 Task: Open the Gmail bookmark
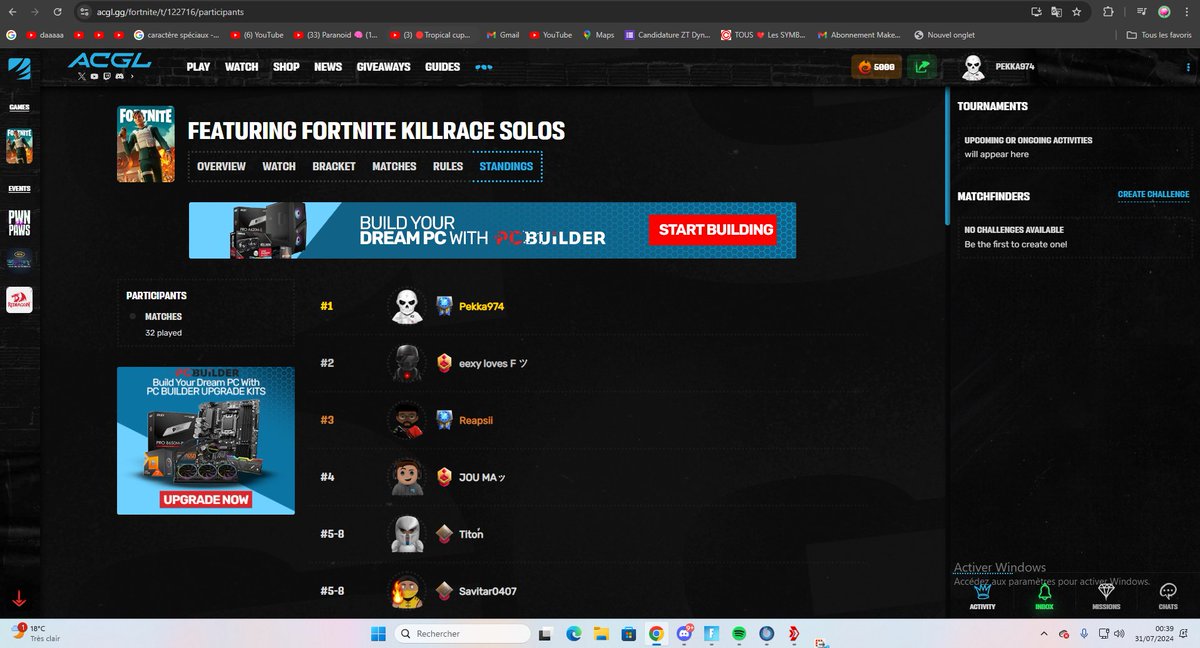point(502,34)
